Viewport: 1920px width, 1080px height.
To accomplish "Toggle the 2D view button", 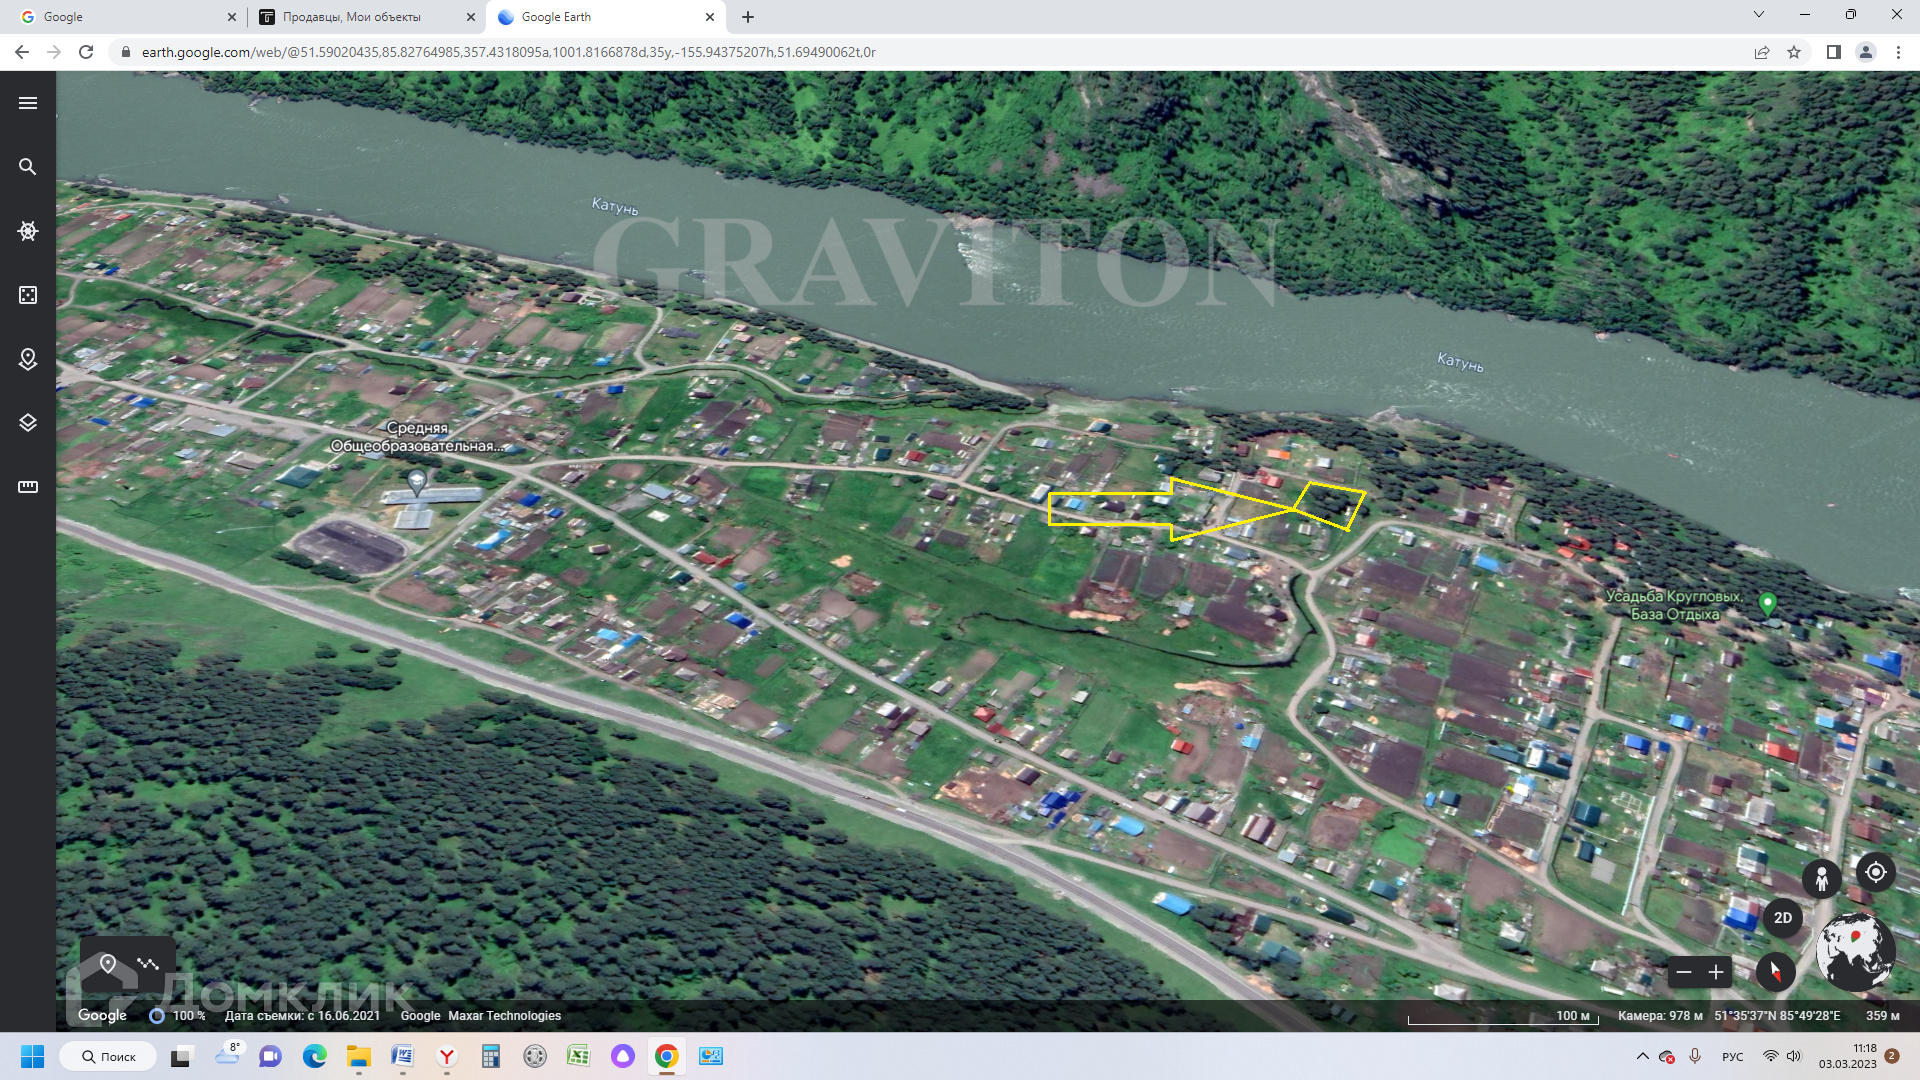I will [x=1782, y=918].
